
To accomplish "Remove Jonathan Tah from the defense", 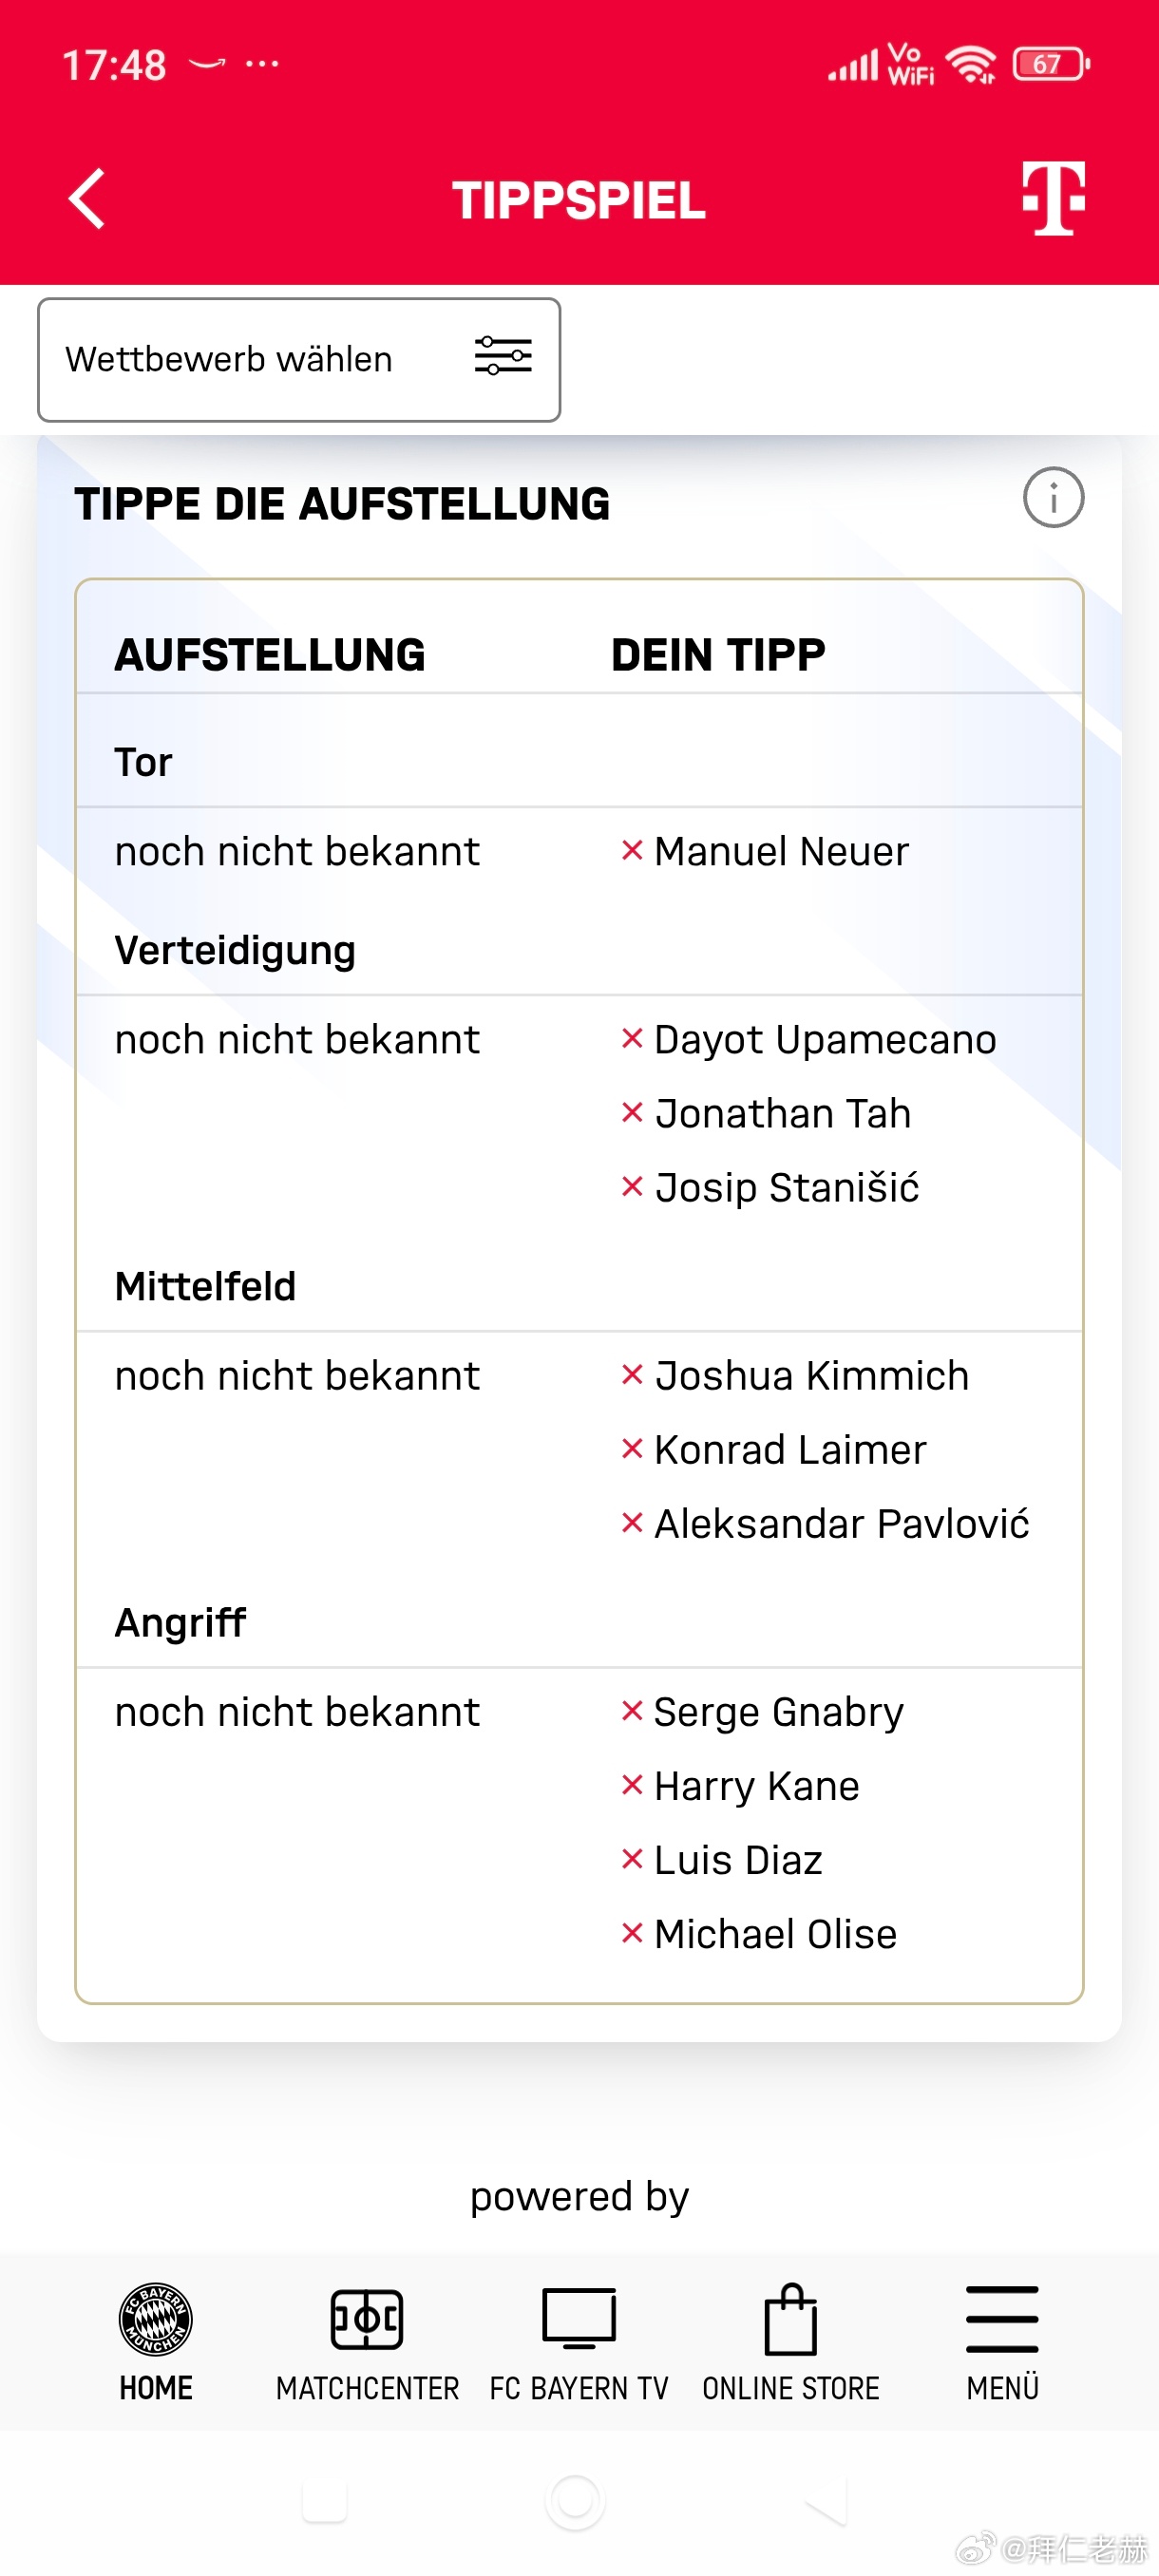I will [x=631, y=1113].
